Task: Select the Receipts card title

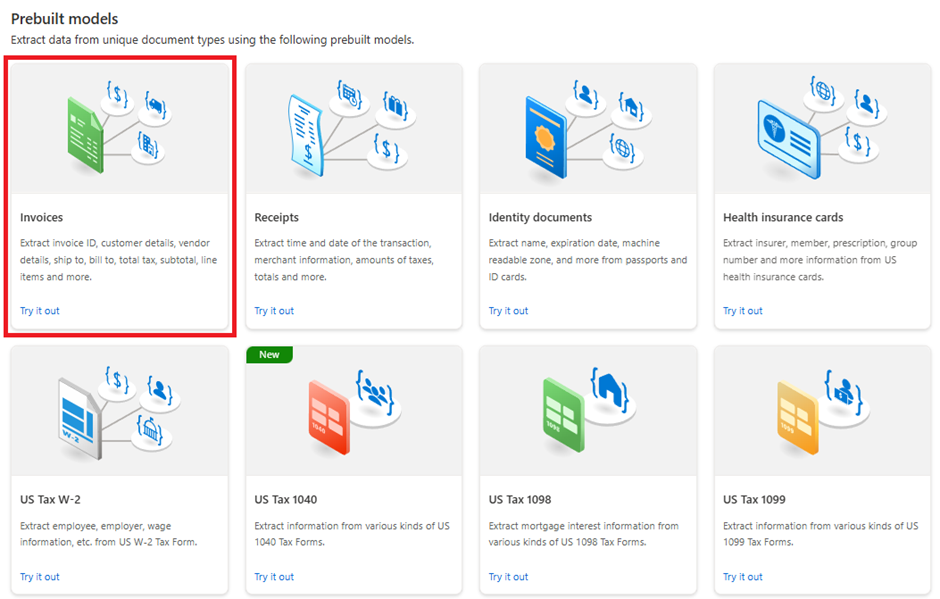Action: click(x=276, y=217)
